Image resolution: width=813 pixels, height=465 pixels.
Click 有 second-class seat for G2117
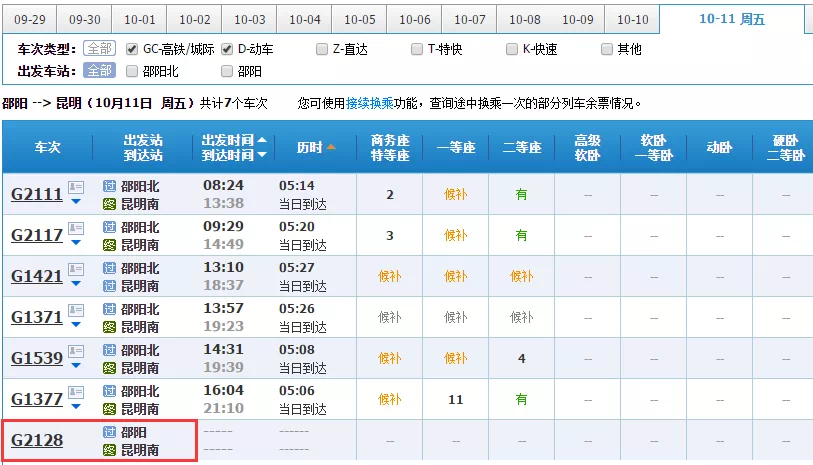522,235
